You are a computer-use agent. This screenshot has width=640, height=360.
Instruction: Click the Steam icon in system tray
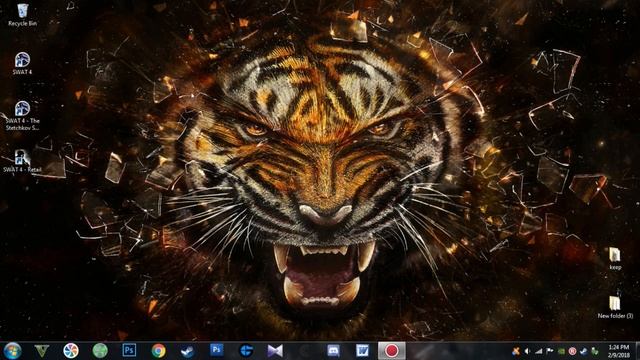(x=584, y=351)
